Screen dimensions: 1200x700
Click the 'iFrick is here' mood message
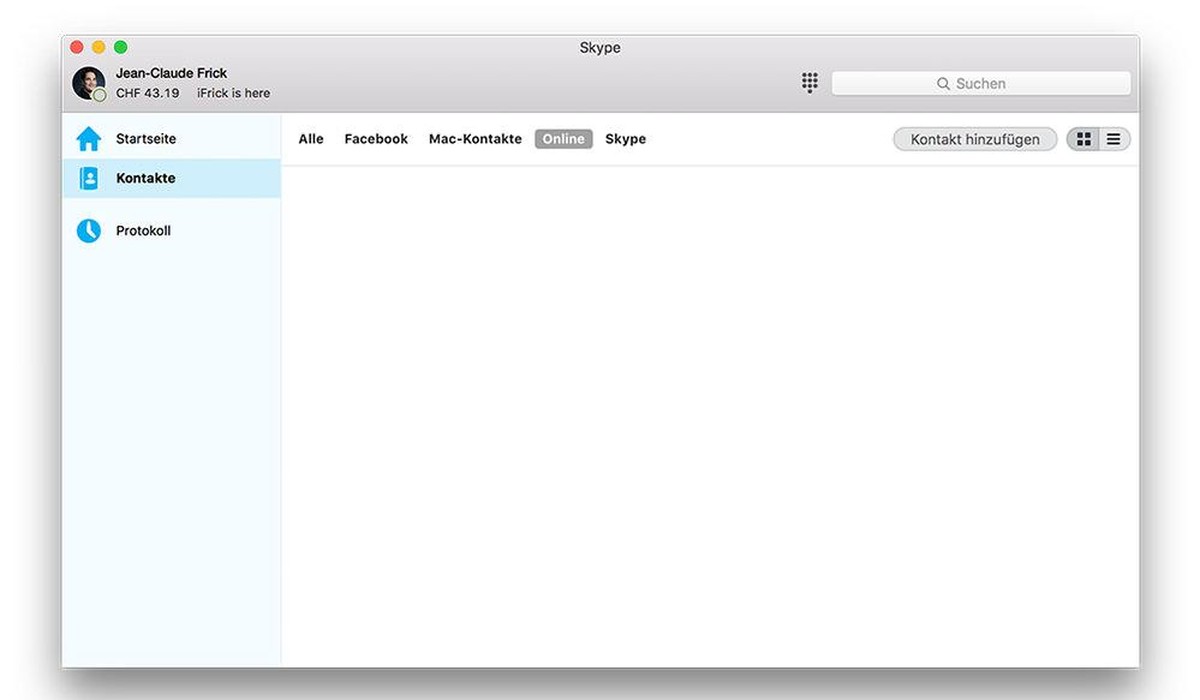pos(233,93)
